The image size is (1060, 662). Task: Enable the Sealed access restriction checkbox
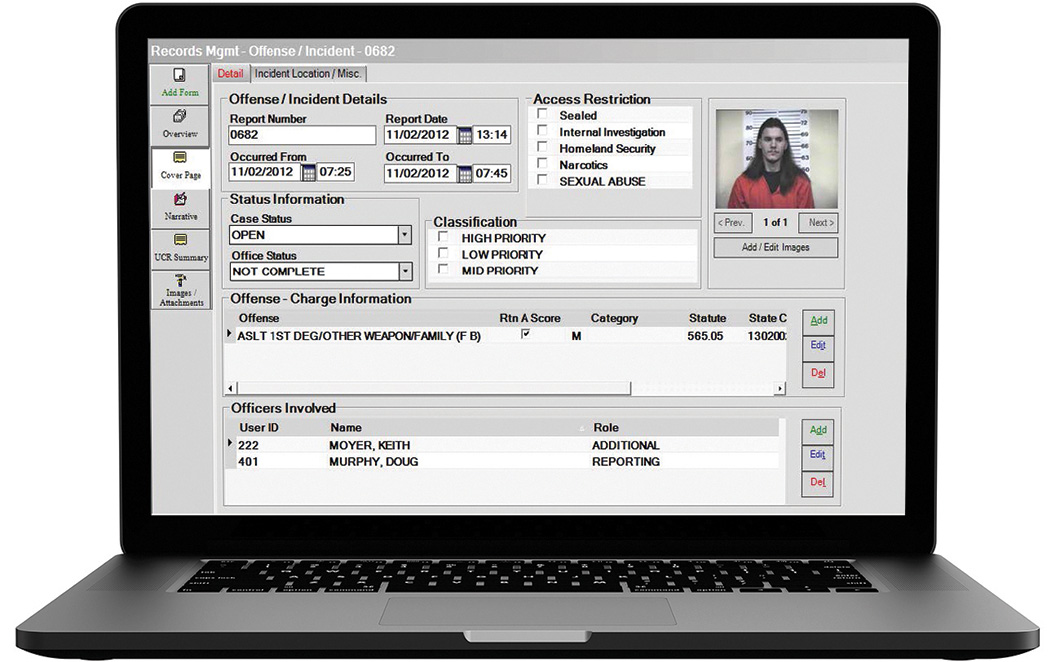(x=543, y=116)
